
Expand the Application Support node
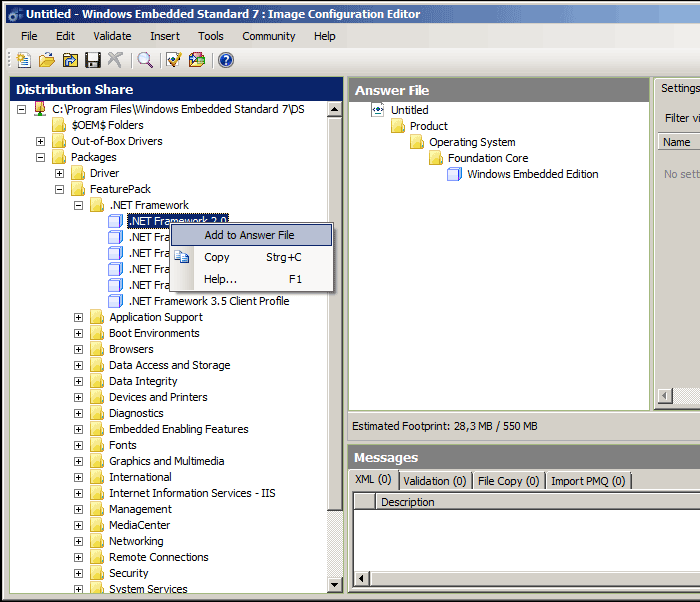[79, 318]
